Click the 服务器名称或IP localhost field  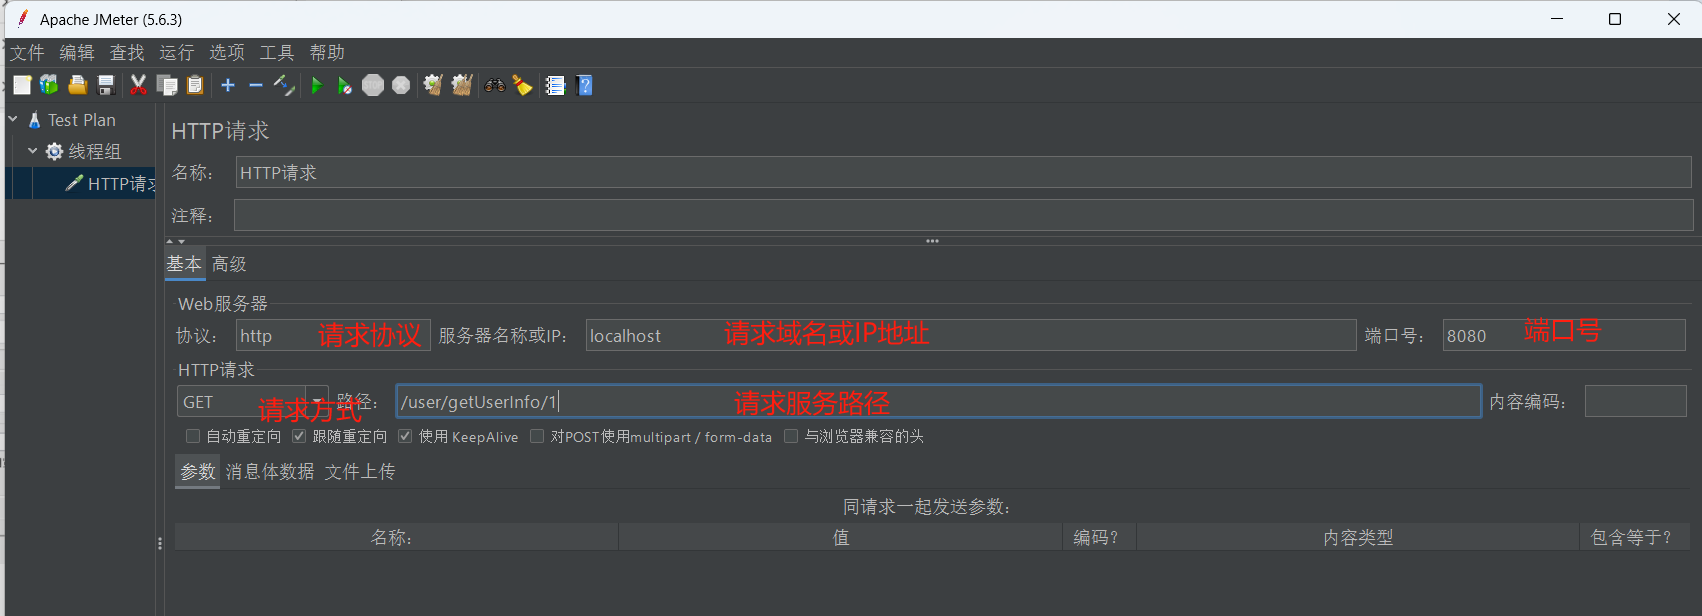coord(970,335)
